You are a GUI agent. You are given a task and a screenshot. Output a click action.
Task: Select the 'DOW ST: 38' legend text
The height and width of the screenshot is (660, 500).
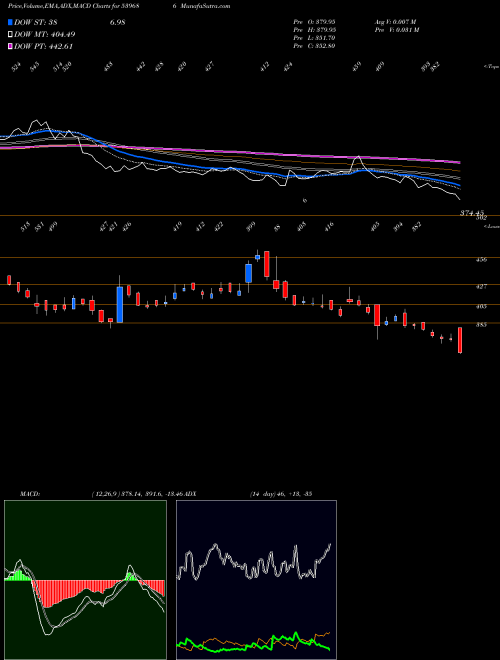36,22
